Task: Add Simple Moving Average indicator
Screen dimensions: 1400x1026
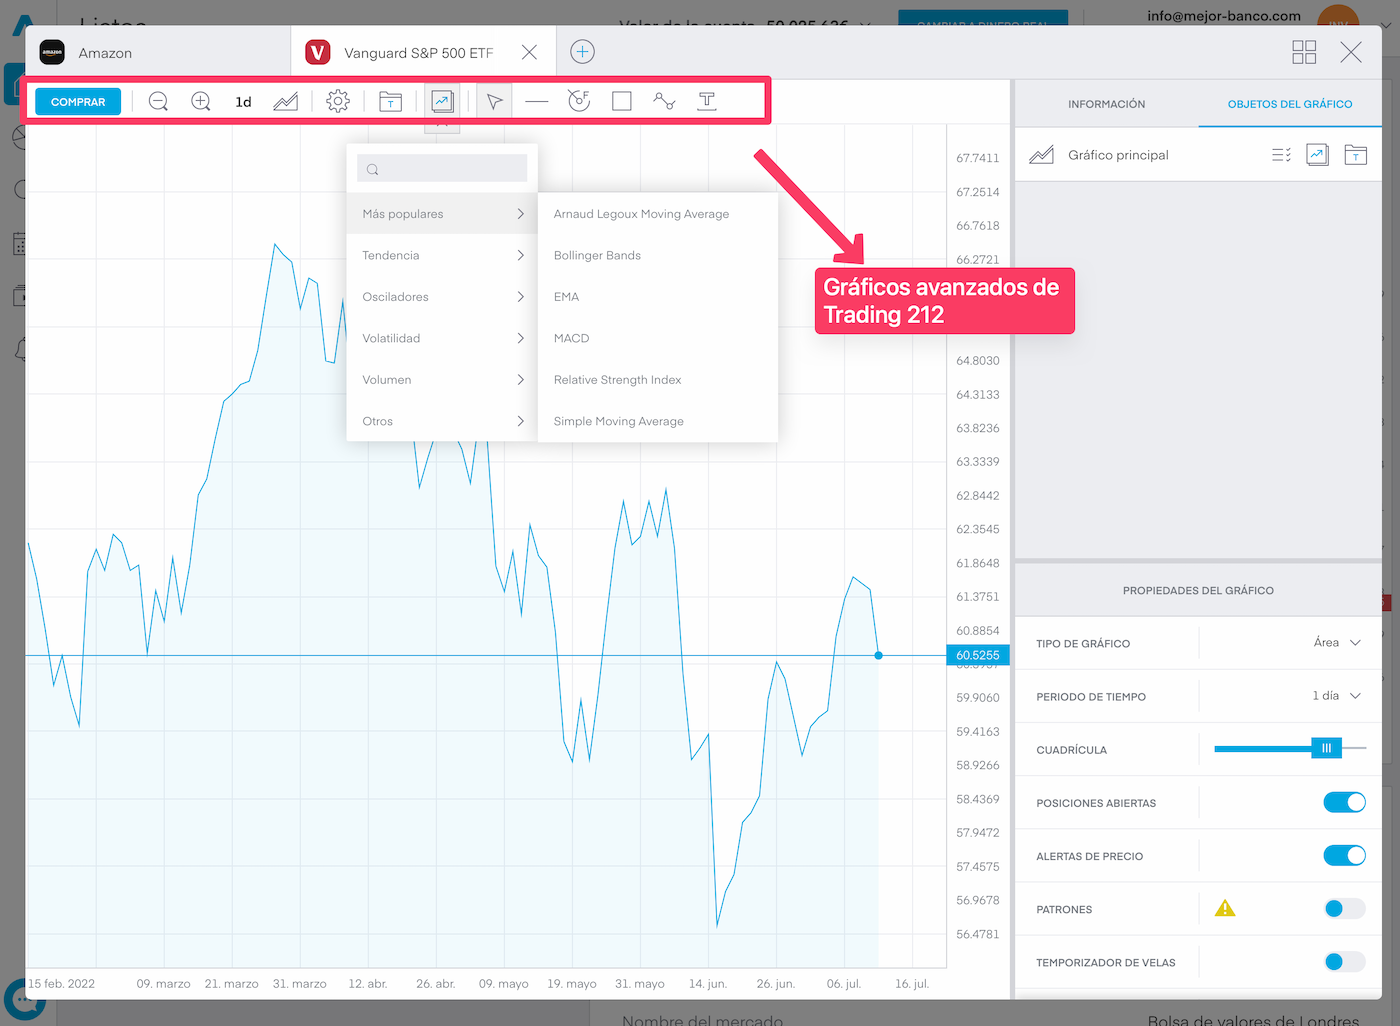Action: pos(658,422)
